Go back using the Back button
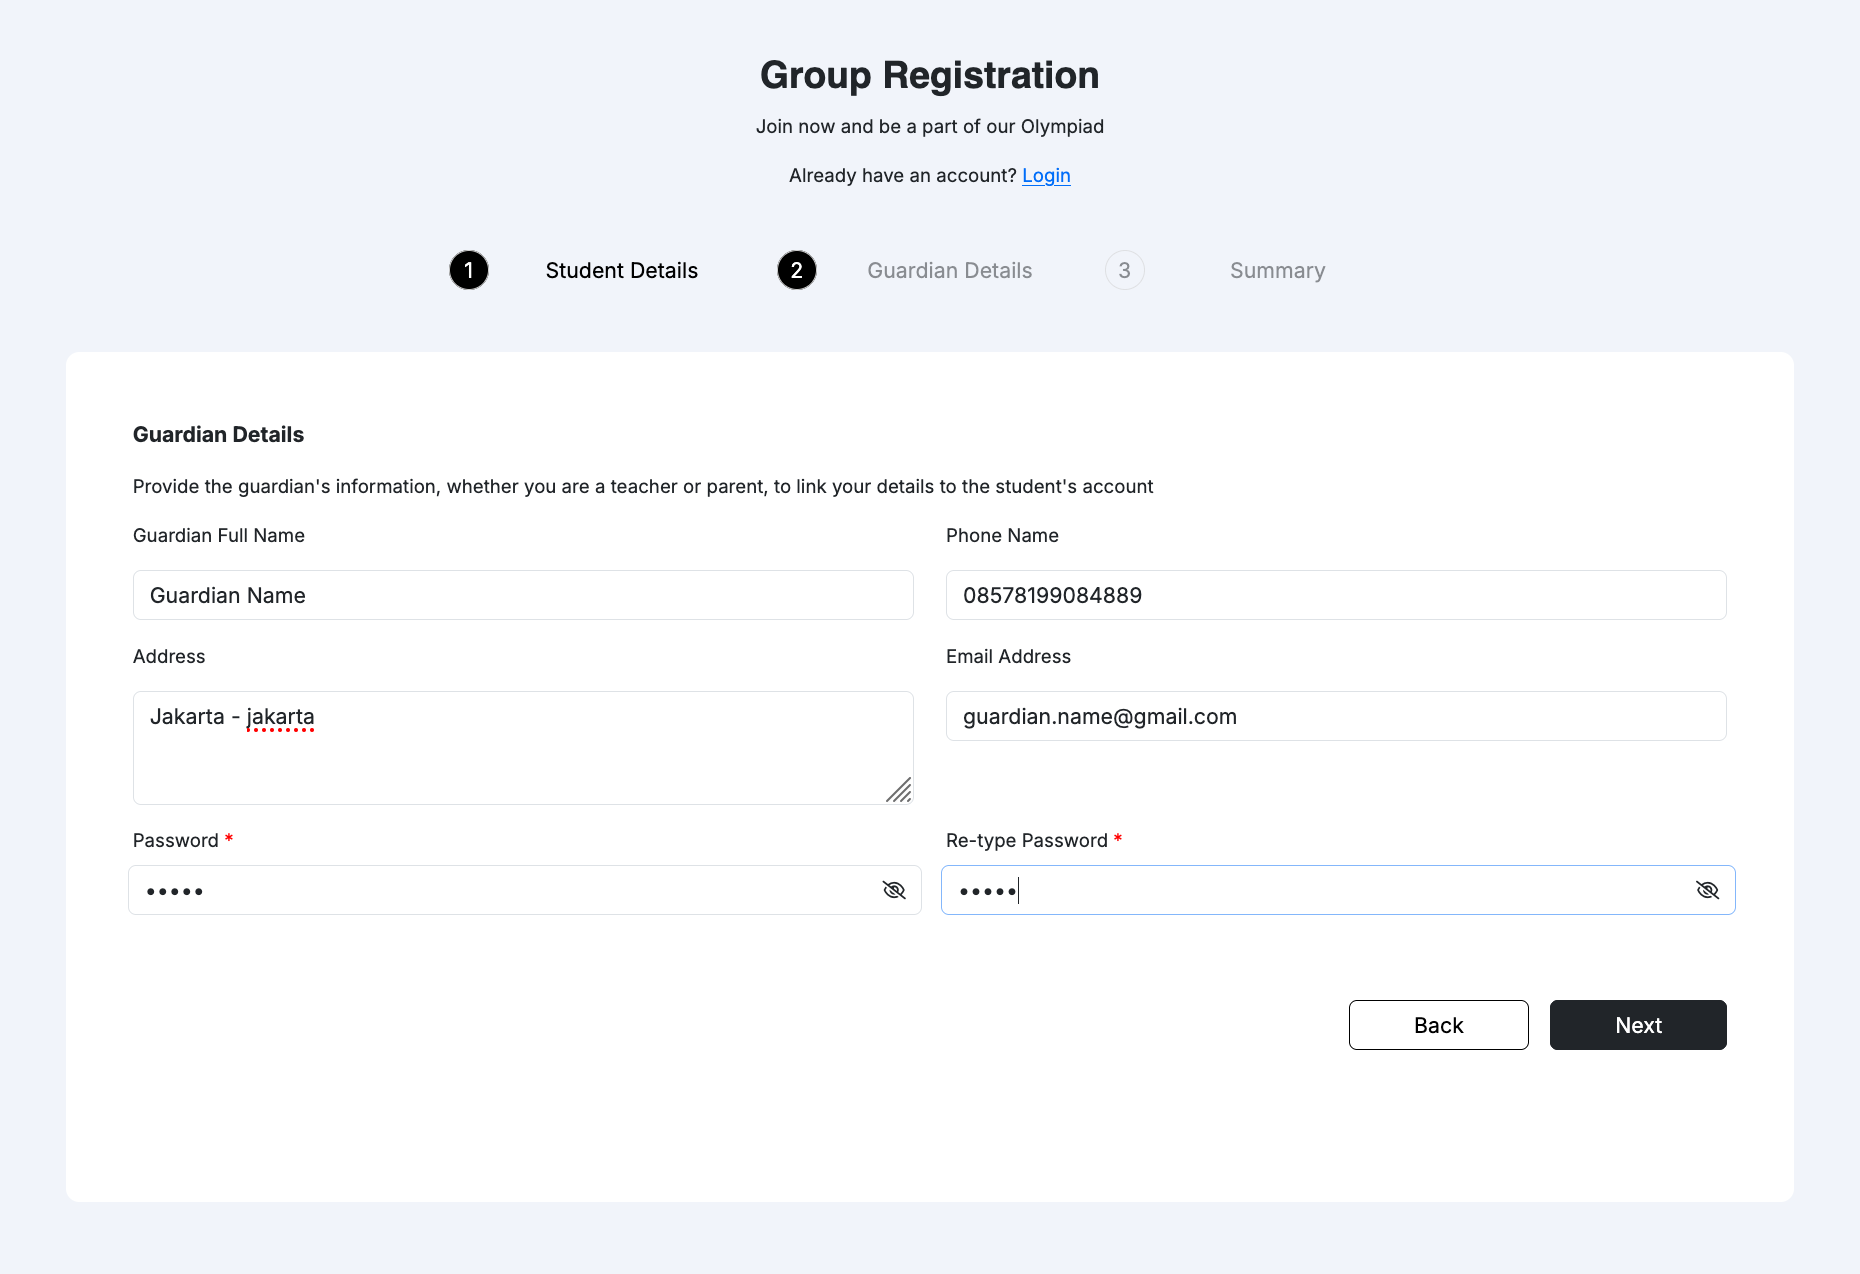 click(1438, 1025)
